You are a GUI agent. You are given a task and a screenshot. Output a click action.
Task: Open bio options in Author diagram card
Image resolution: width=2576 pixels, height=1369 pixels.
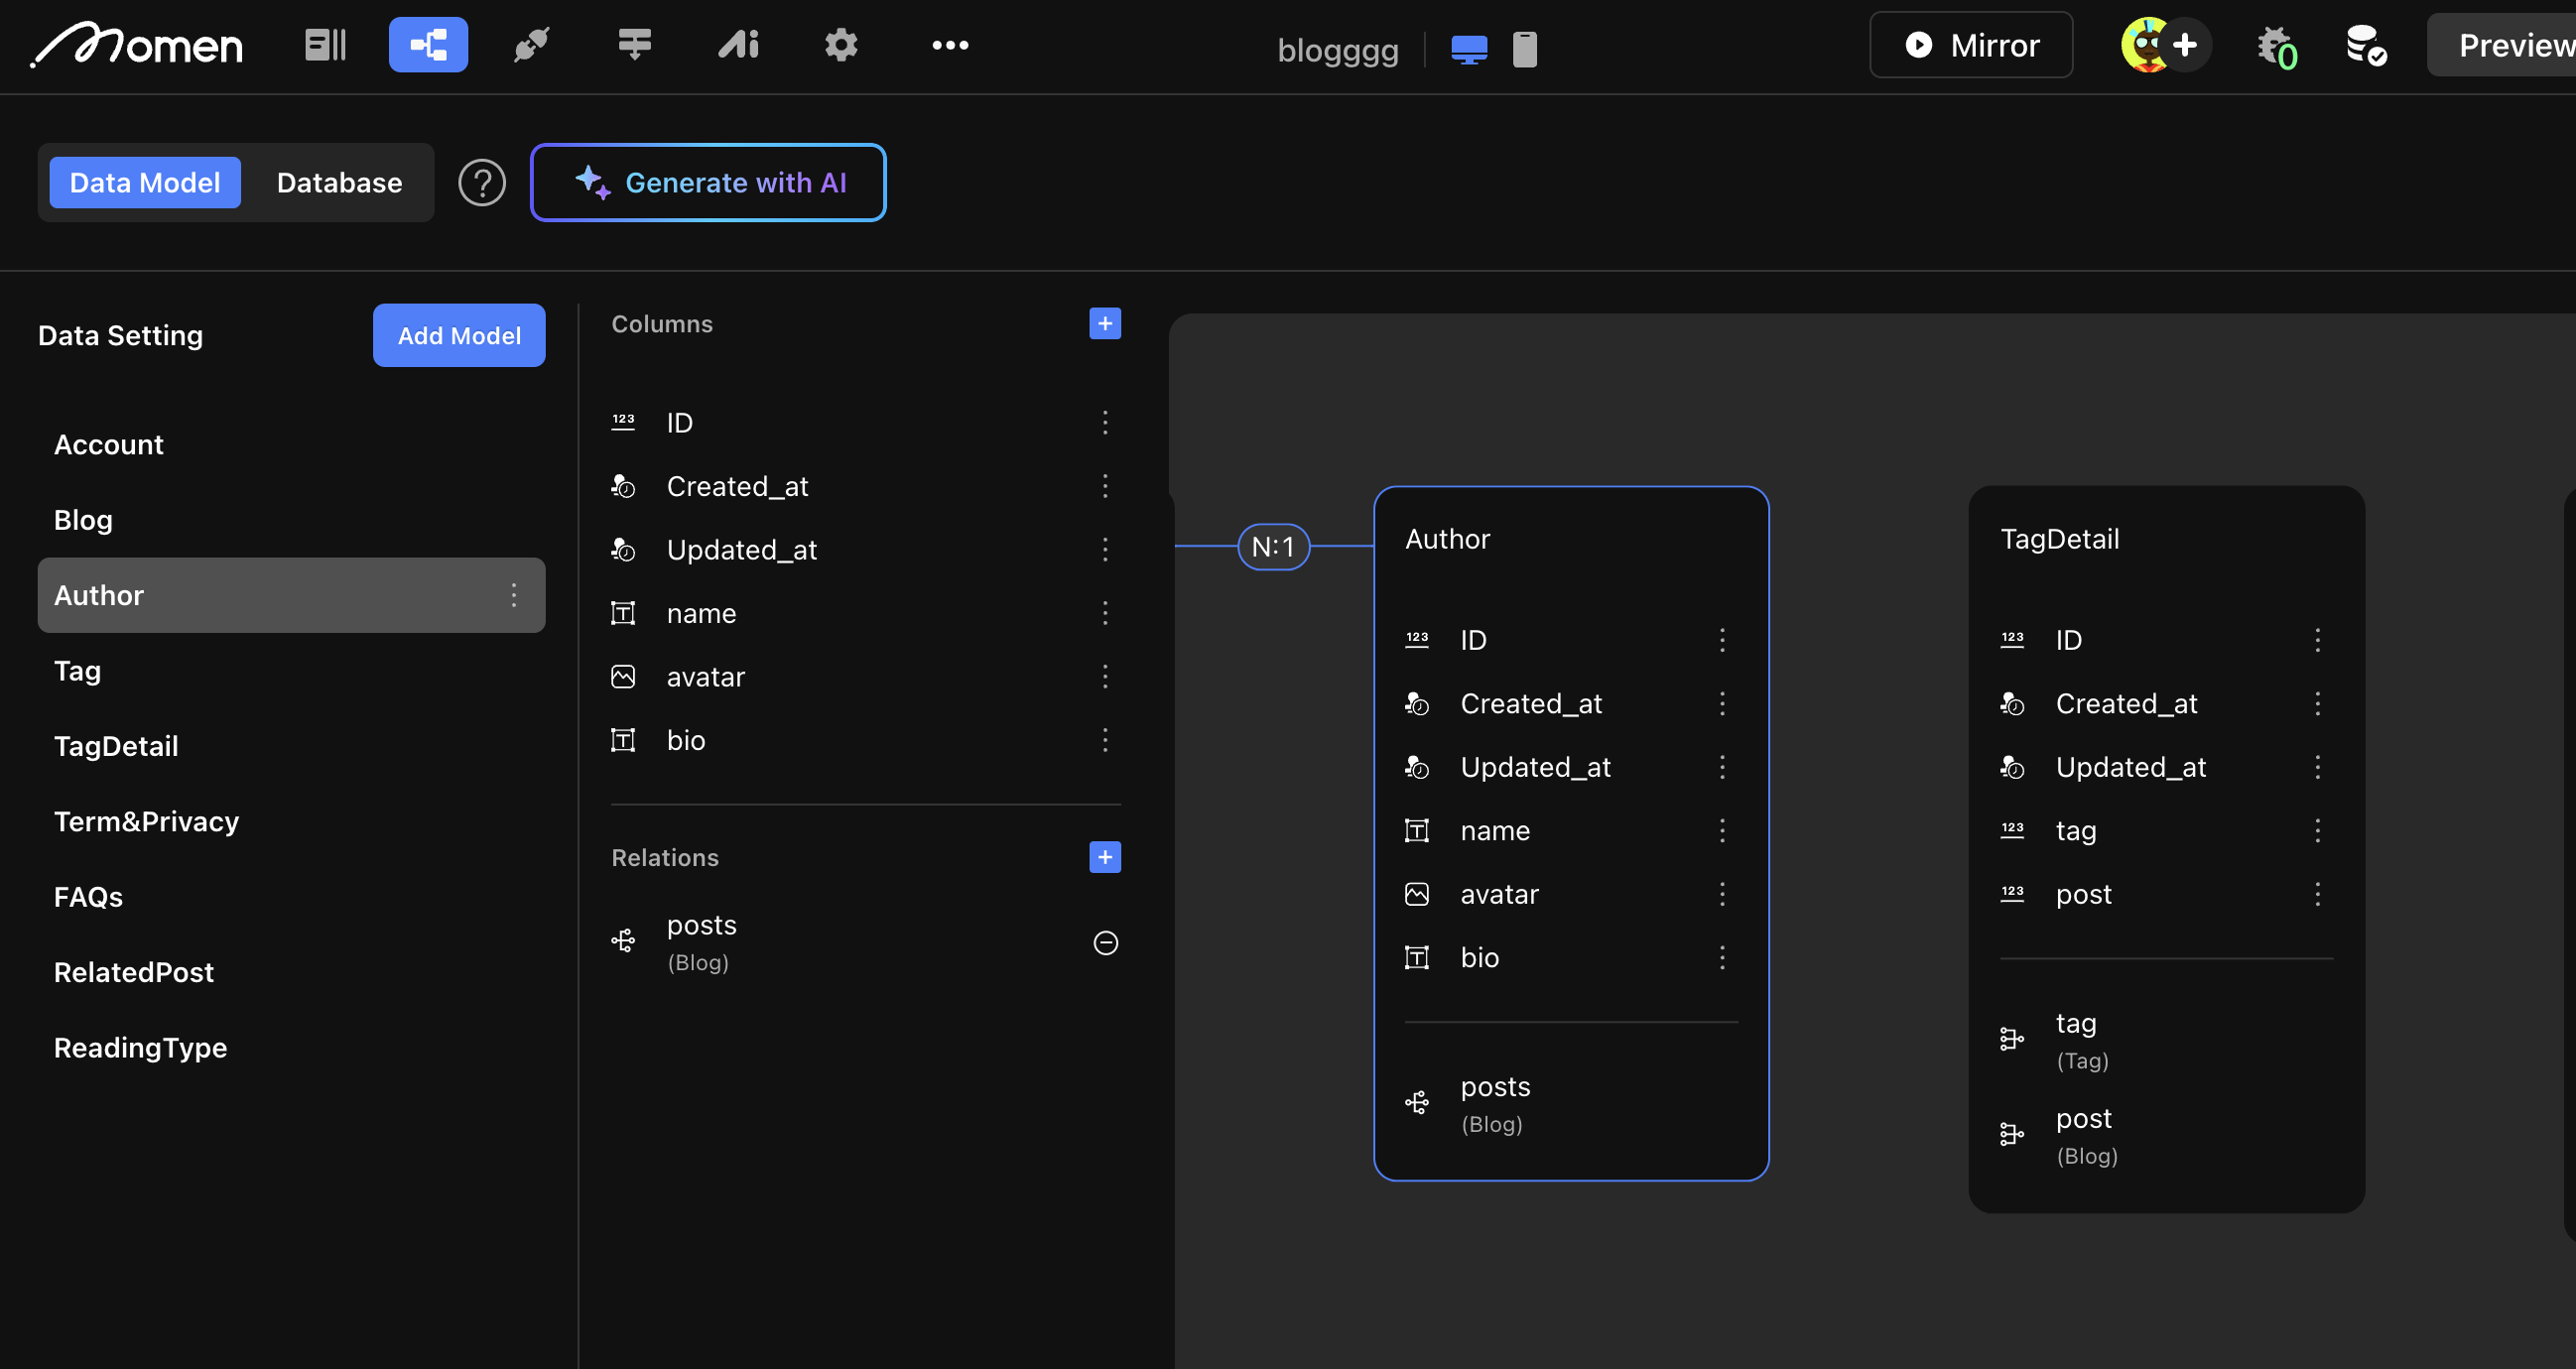click(1722, 958)
